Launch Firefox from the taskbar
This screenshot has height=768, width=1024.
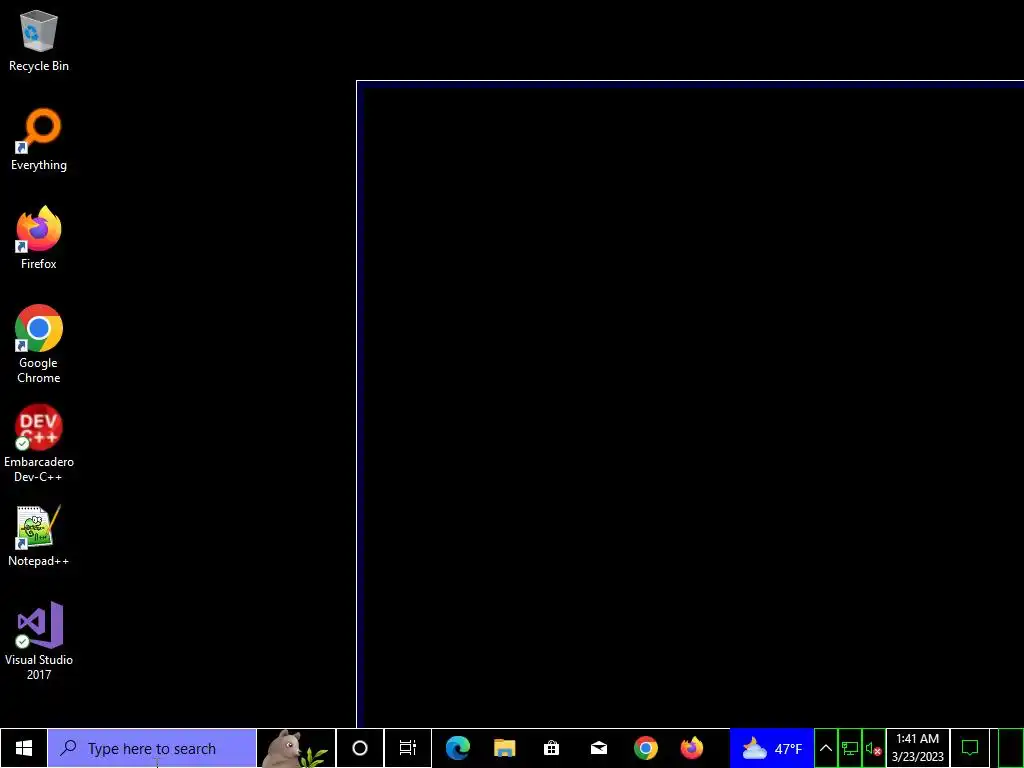(692, 748)
